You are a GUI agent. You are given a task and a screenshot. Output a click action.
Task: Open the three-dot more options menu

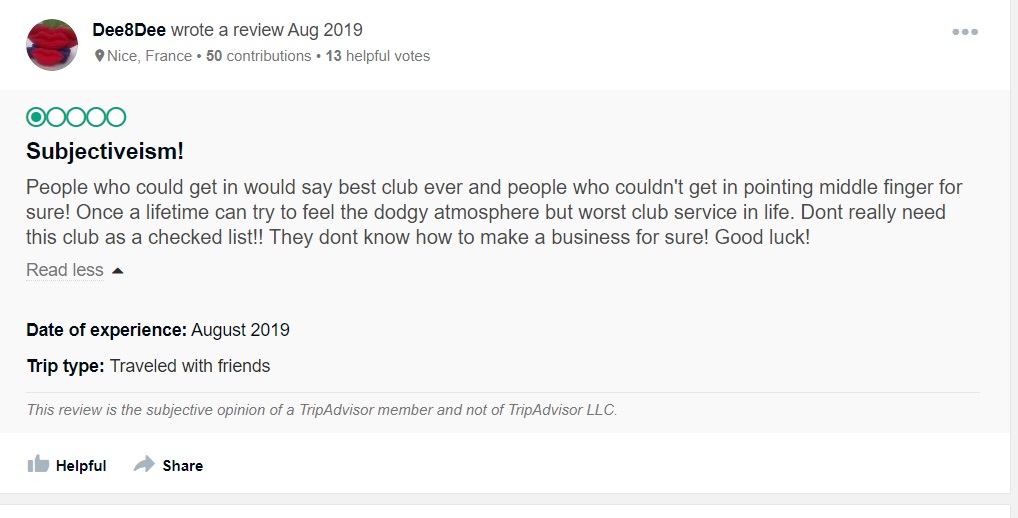(964, 32)
